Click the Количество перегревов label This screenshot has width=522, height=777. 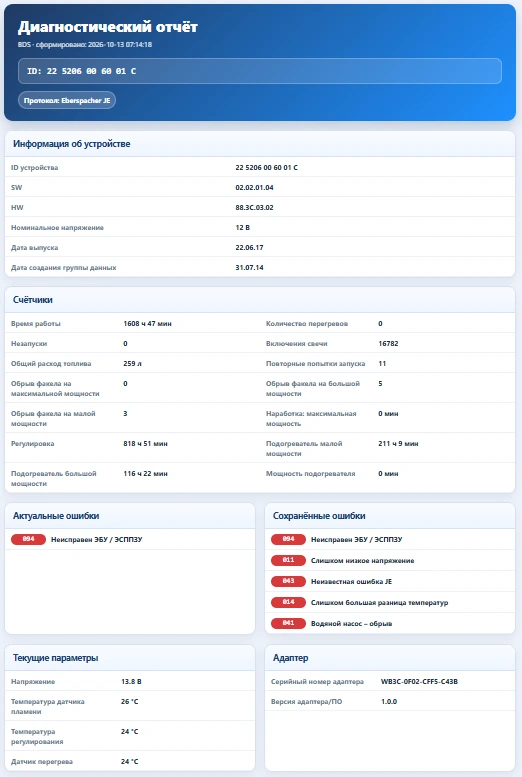pos(307,324)
